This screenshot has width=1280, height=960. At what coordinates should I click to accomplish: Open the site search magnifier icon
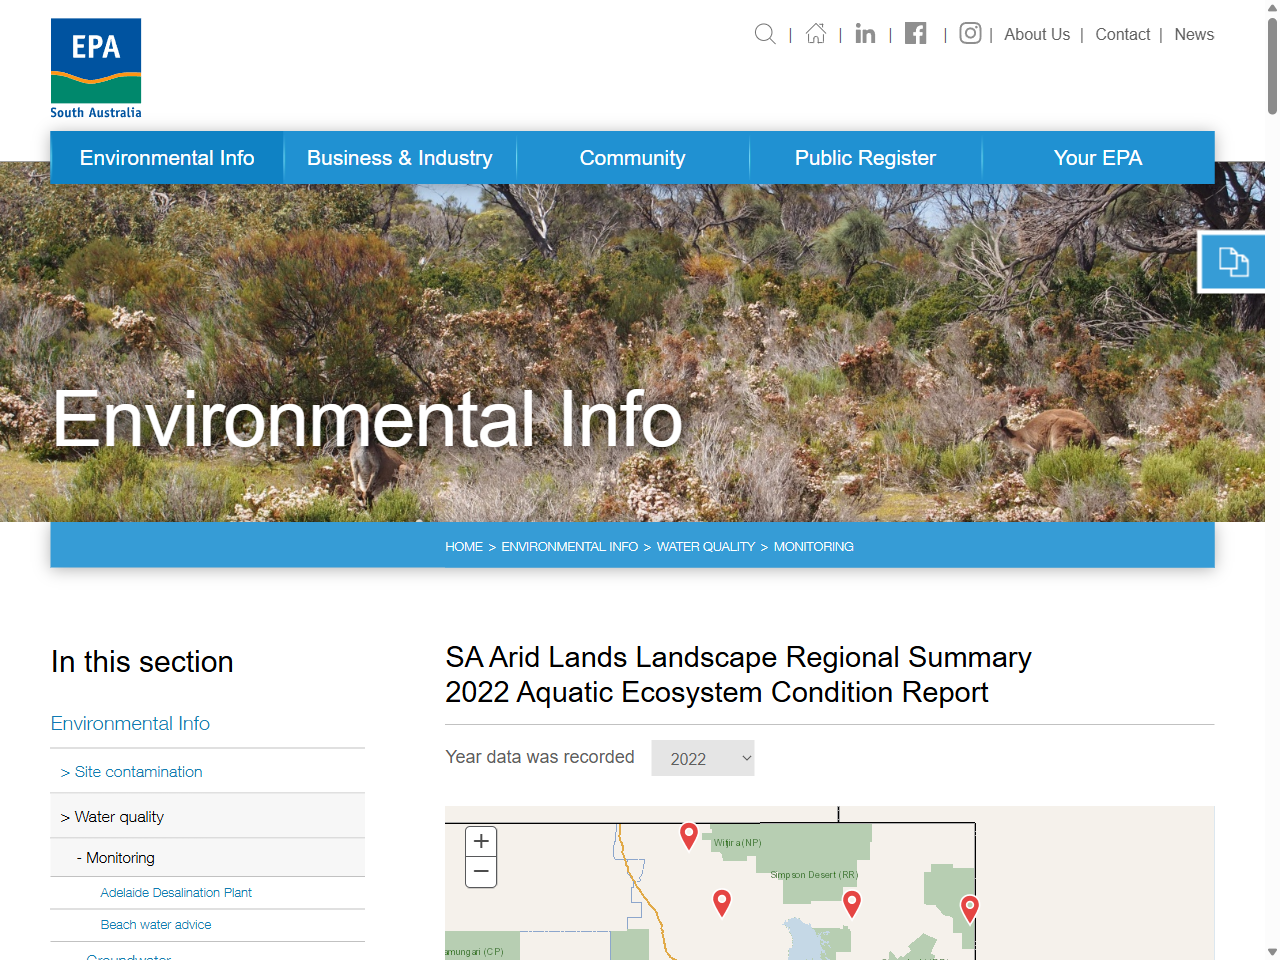[x=764, y=33]
